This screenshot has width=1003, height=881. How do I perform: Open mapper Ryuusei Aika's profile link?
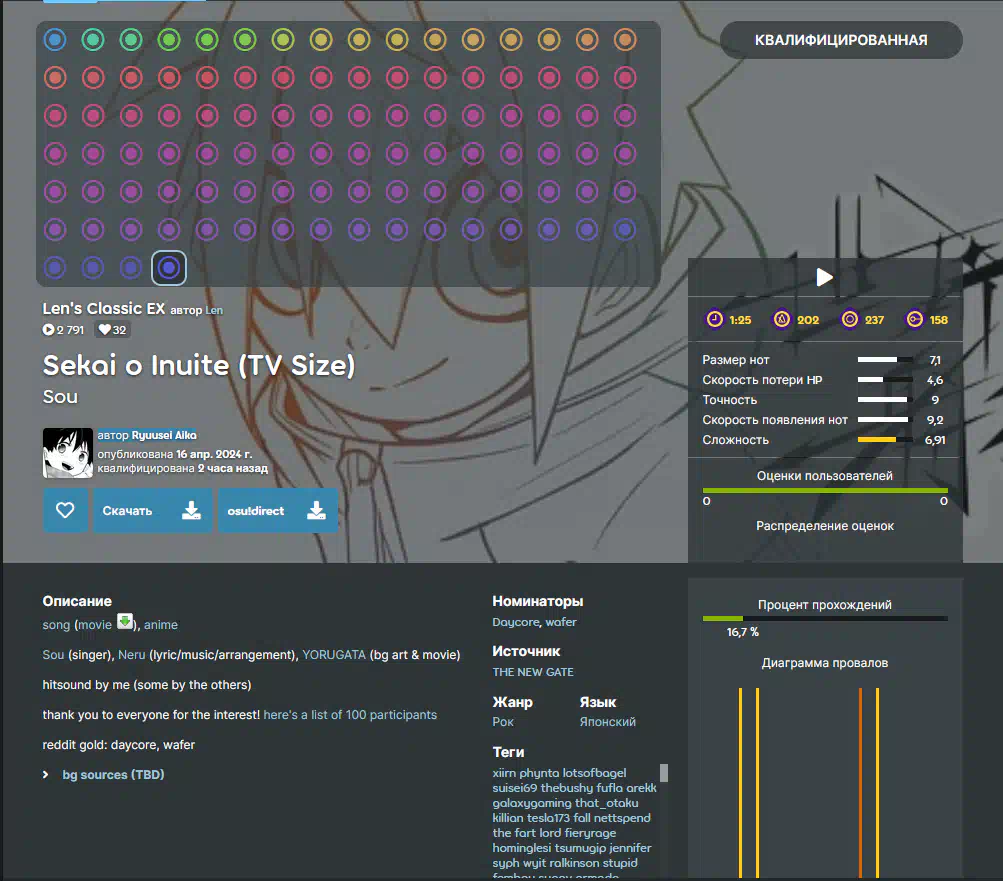coord(164,435)
